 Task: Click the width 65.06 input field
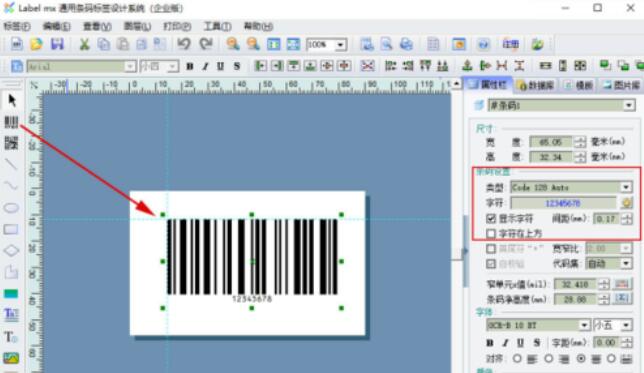550,142
